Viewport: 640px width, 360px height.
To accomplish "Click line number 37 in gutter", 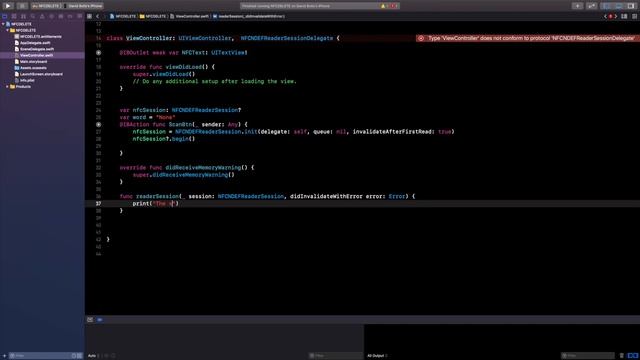I will coord(98,203).
